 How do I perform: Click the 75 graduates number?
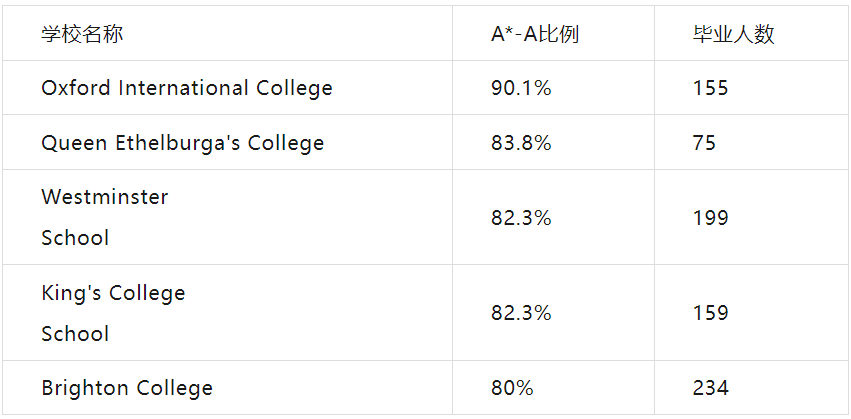point(704,143)
